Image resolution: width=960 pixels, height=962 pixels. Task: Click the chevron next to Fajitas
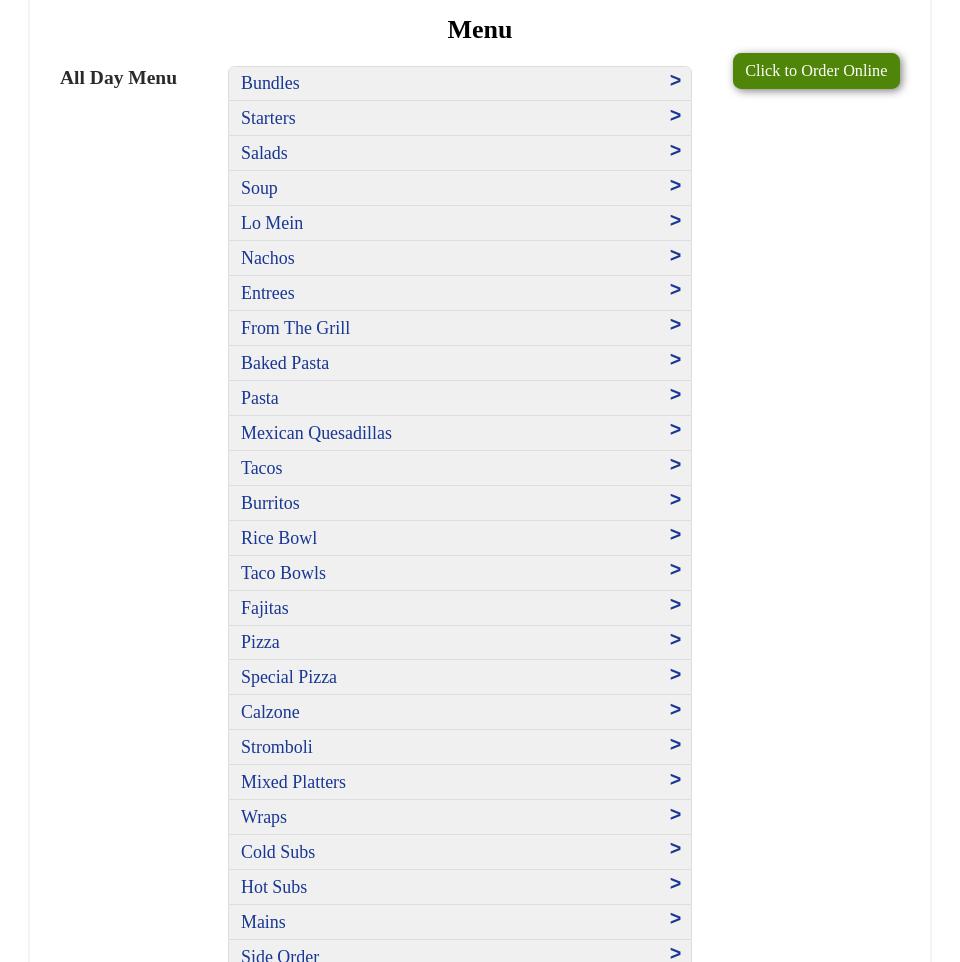[675, 605]
